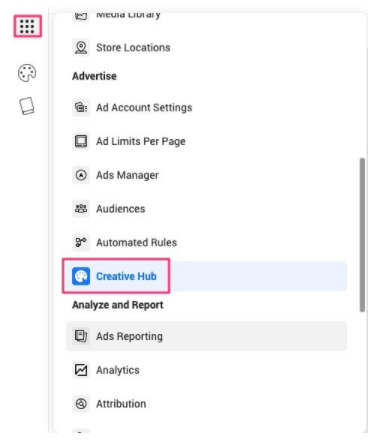Image resolution: width=373 pixels, height=447 pixels.
Task: Click the Ads Manager compass icon
Action: (x=81, y=175)
